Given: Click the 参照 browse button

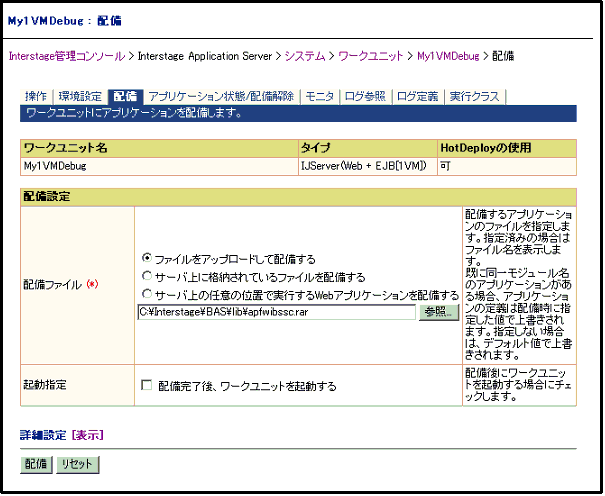Looking at the screenshot, I should (x=439, y=312).
